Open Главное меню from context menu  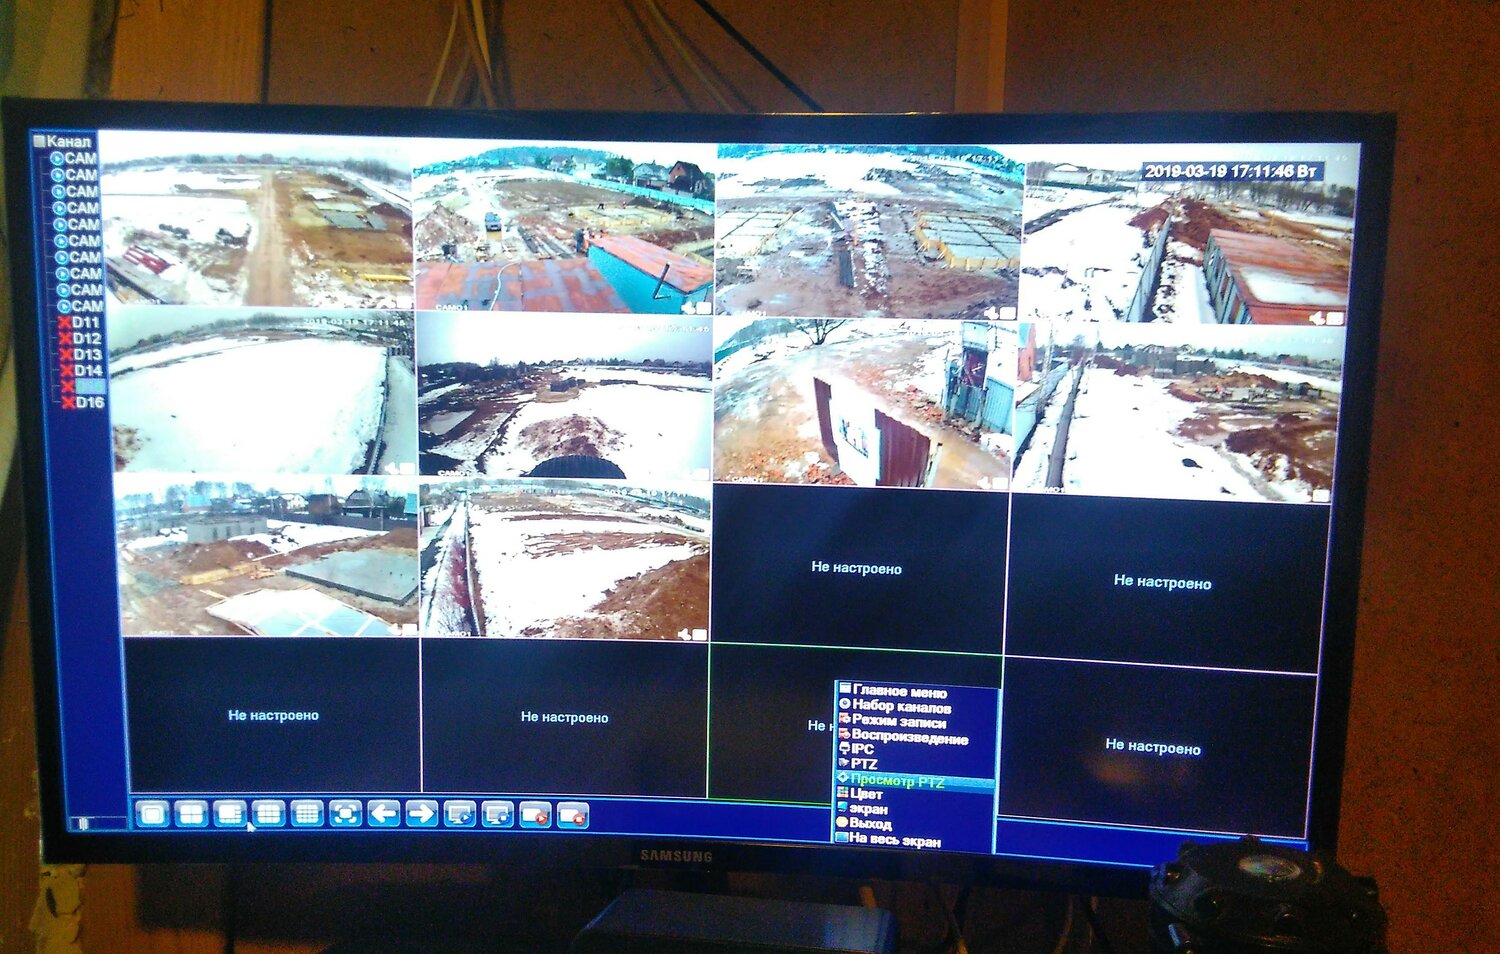900,691
